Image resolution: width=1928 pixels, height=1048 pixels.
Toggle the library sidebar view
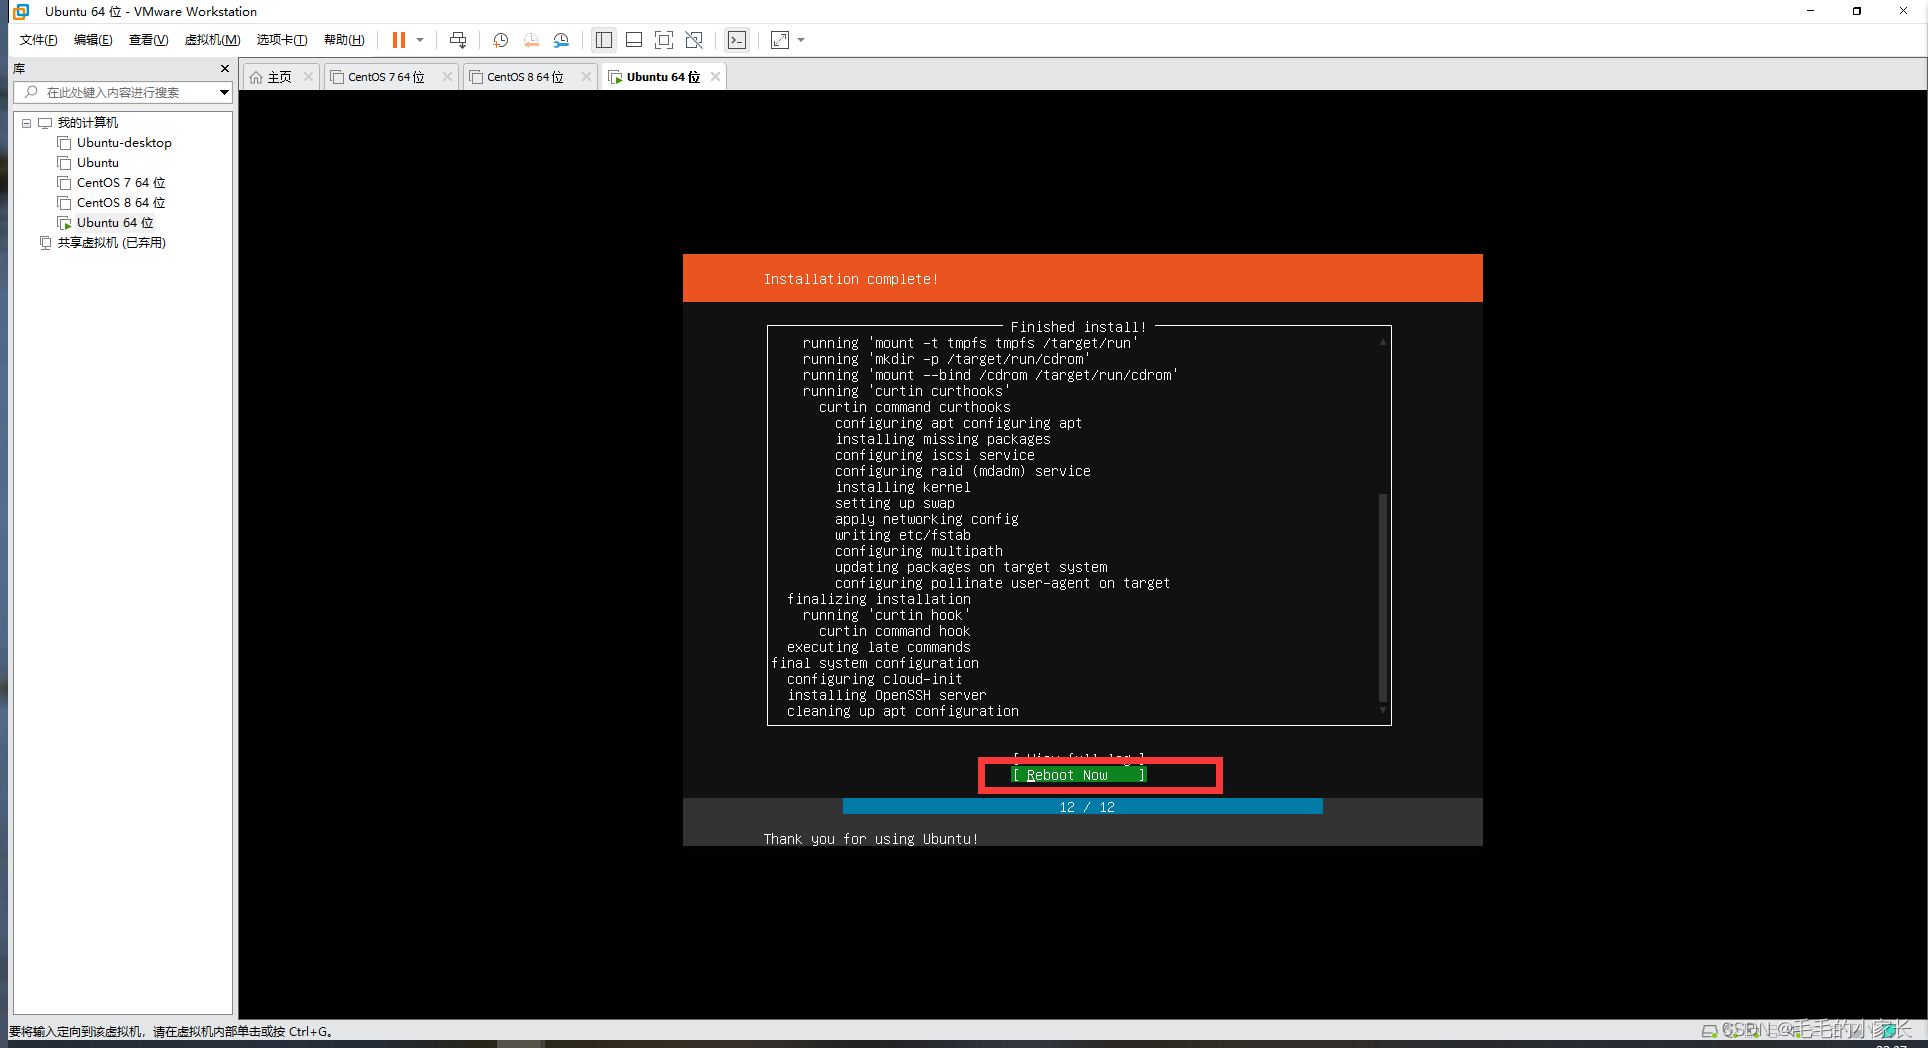(604, 40)
